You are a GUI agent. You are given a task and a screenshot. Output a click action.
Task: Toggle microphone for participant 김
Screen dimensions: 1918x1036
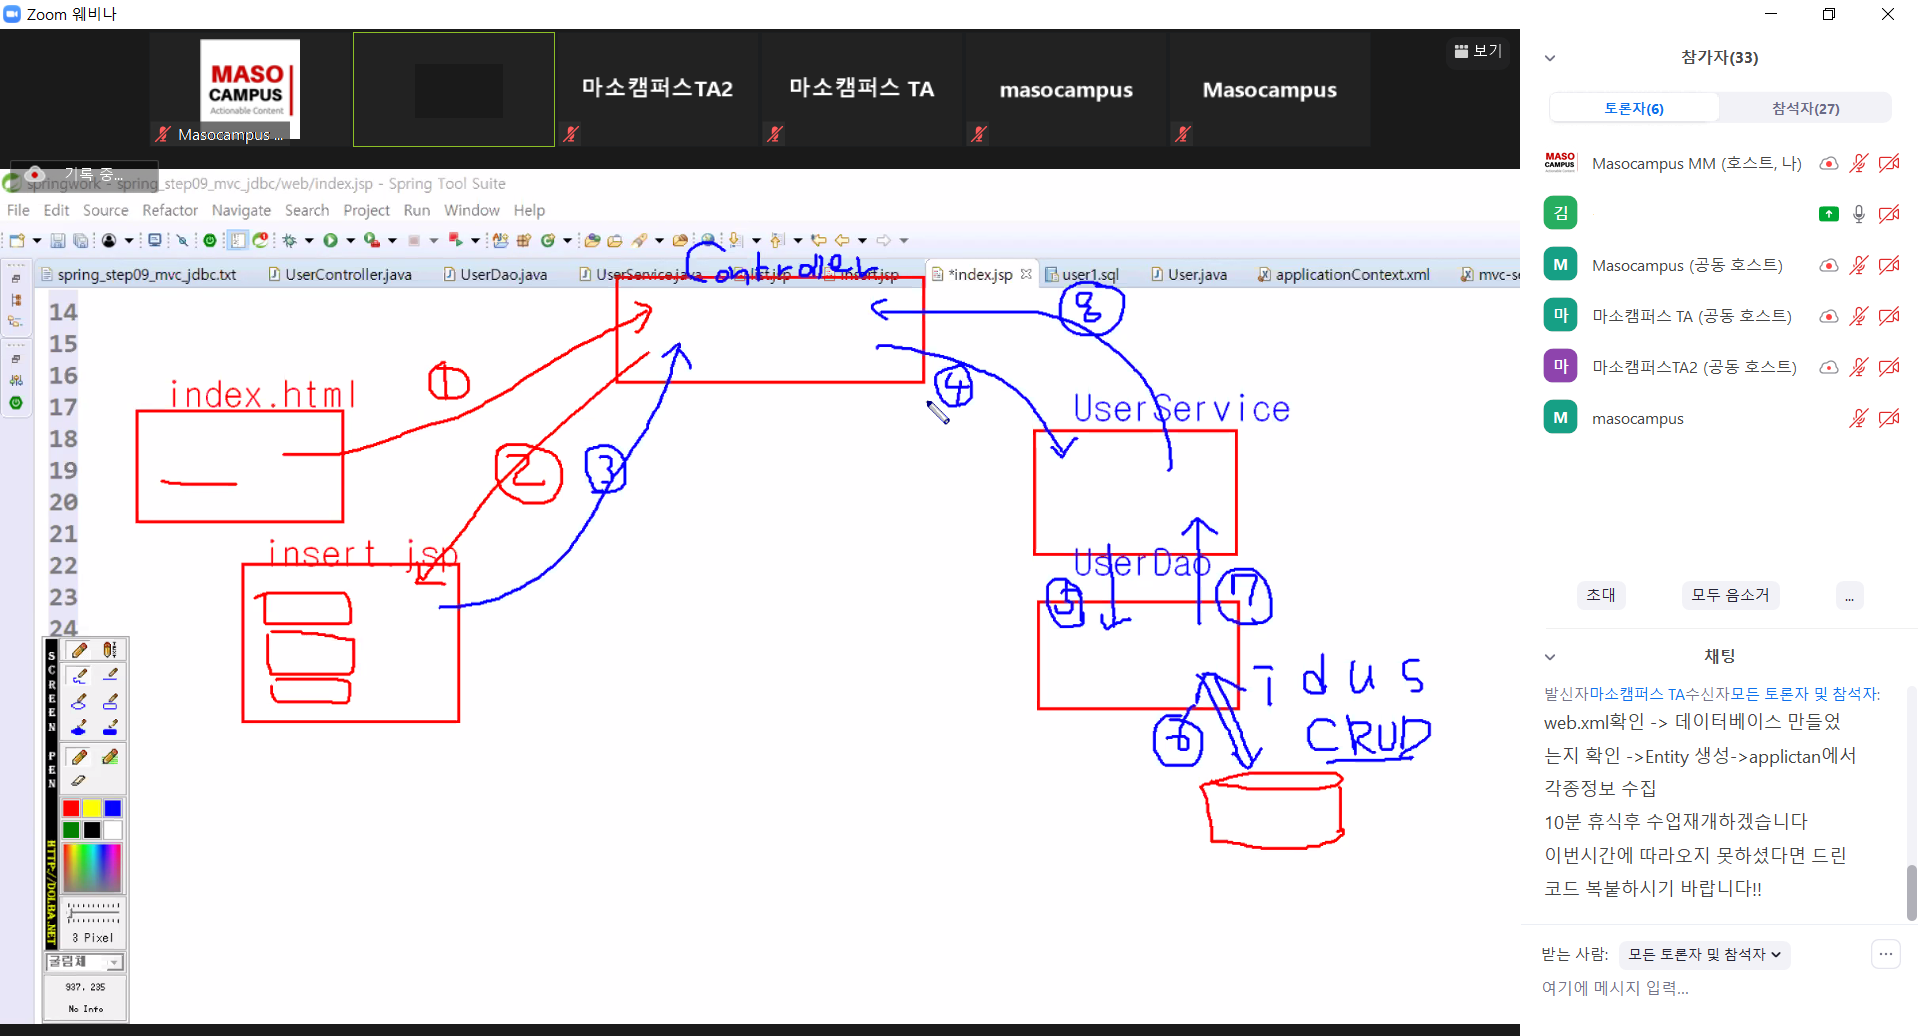coord(1858,214)
